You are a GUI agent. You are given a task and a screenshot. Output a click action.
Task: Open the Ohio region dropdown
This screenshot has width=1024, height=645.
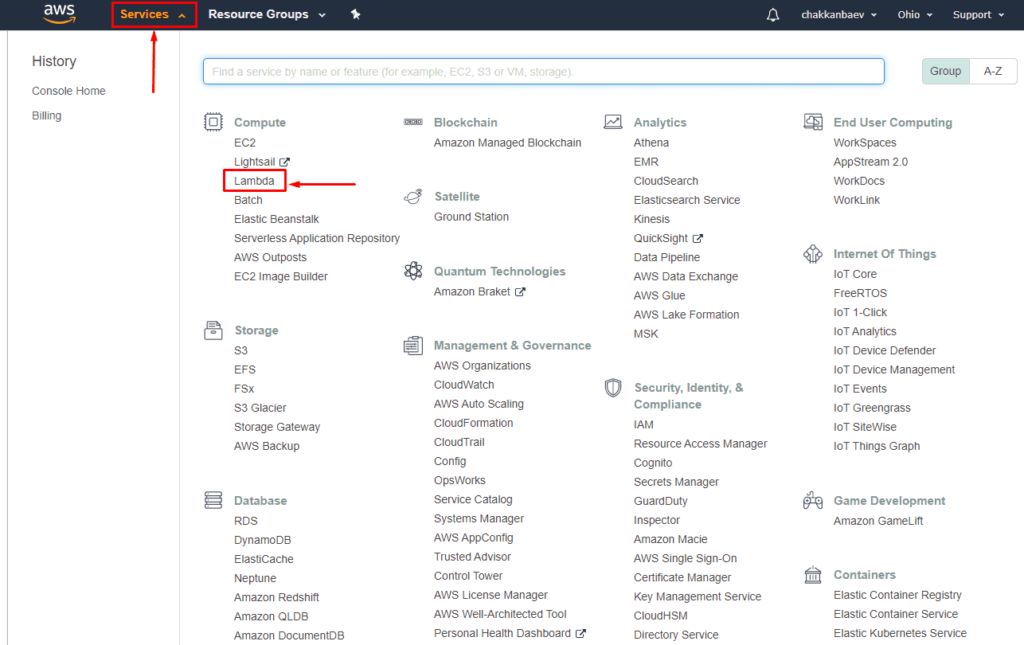click(x=915, y=15)
